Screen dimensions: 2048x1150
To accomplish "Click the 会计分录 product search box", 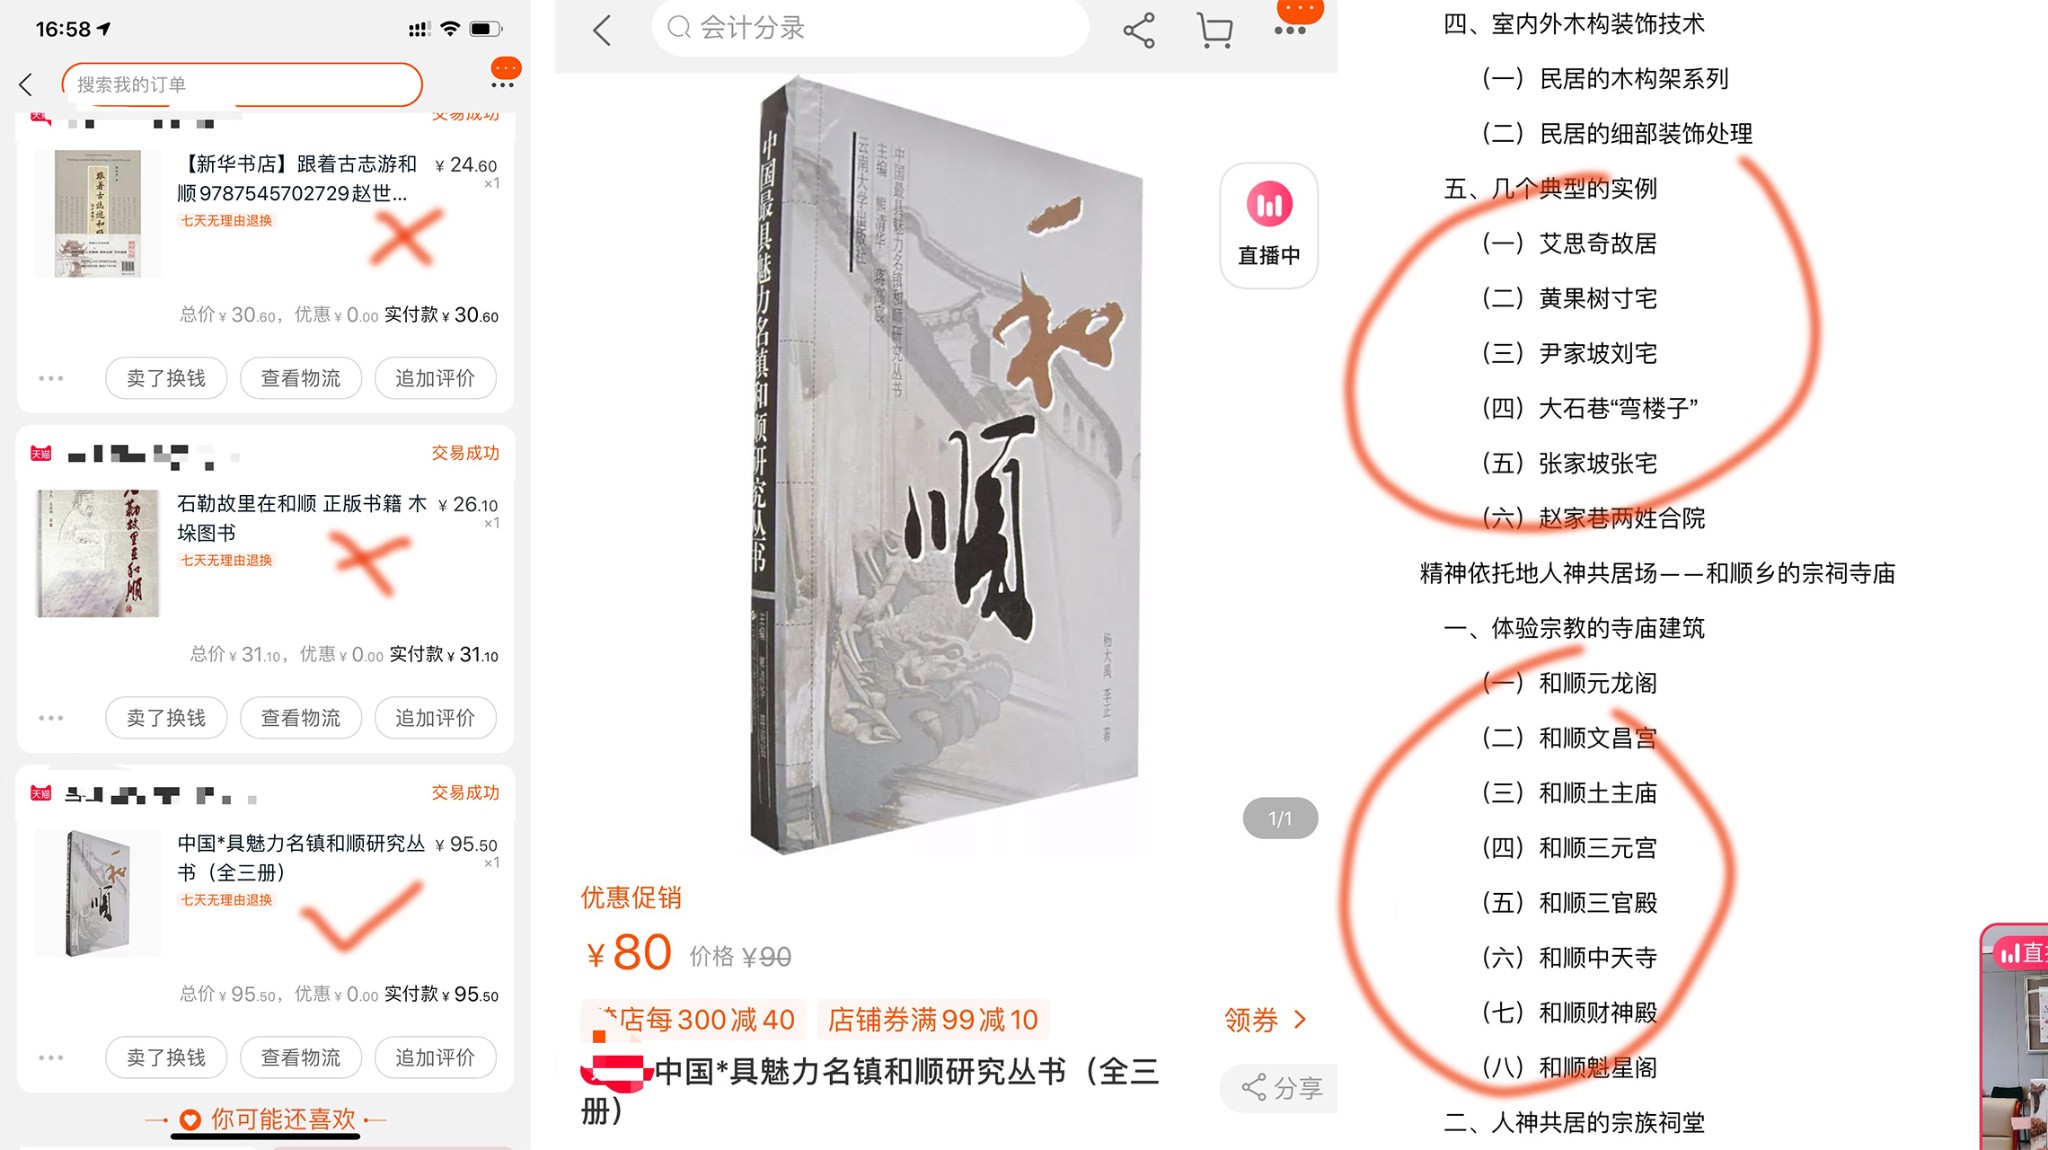I will point(870,28).
